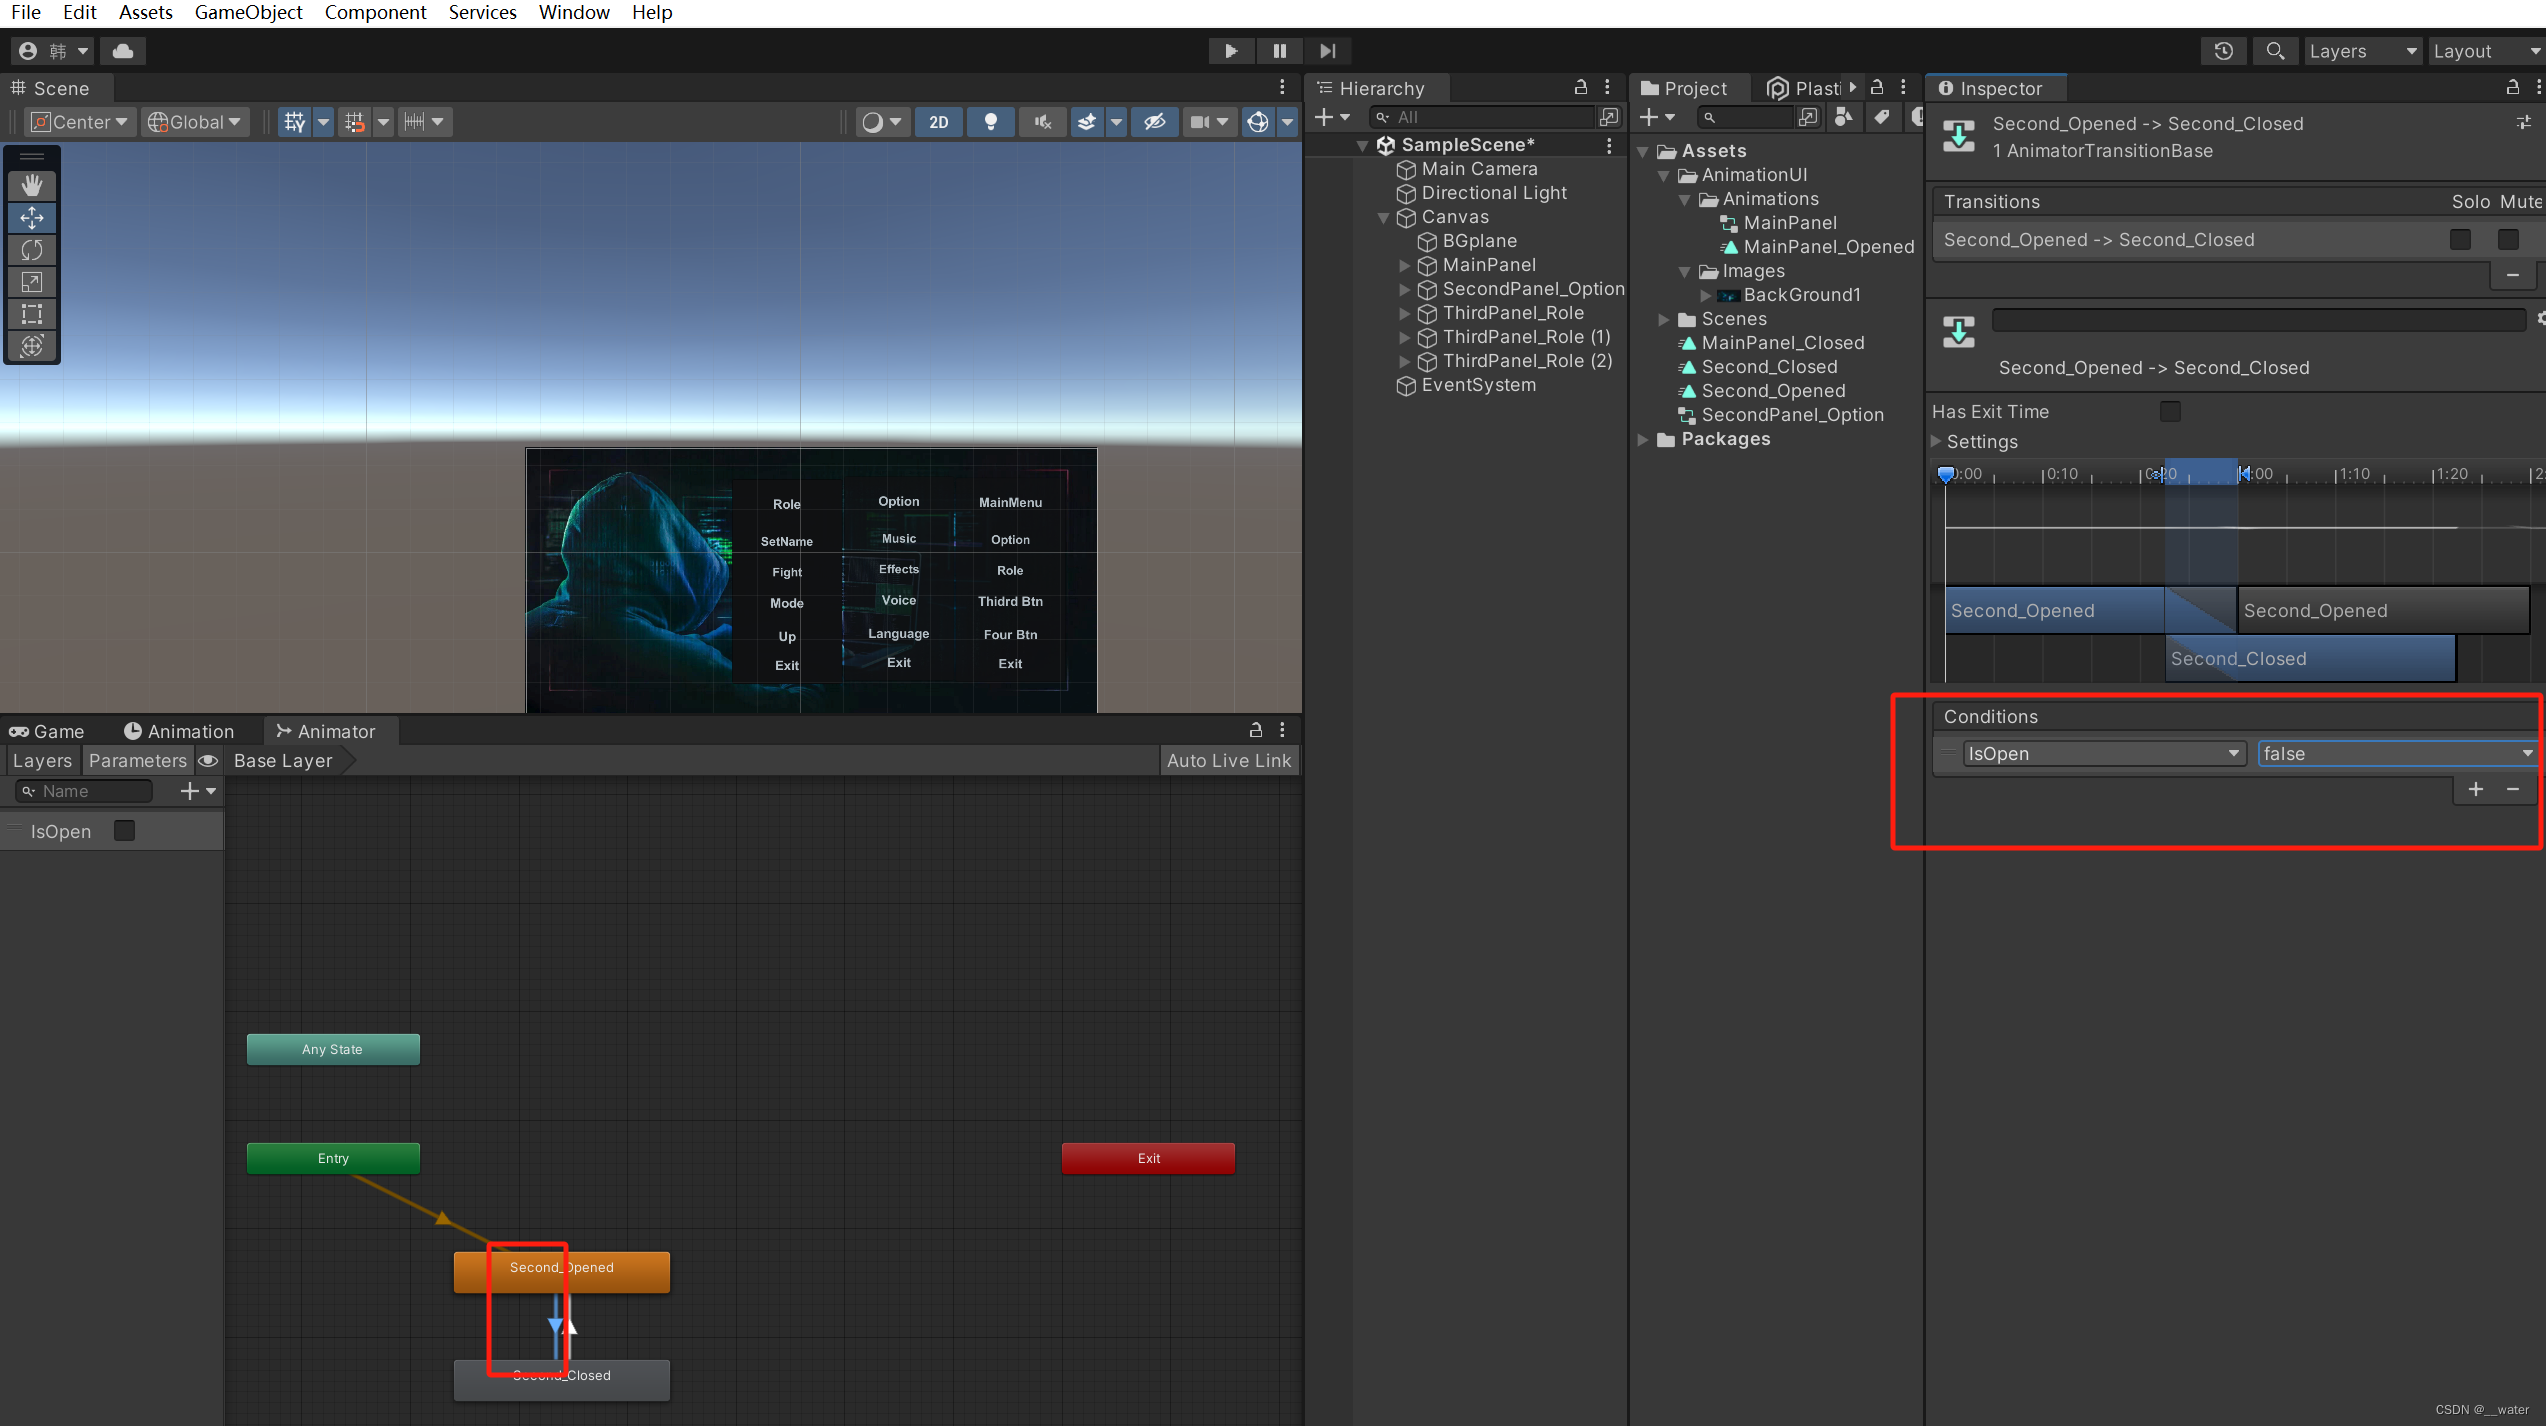
Task: Open the Layout dropdown
Action: pyautogui.click(x=2487, y=51)
